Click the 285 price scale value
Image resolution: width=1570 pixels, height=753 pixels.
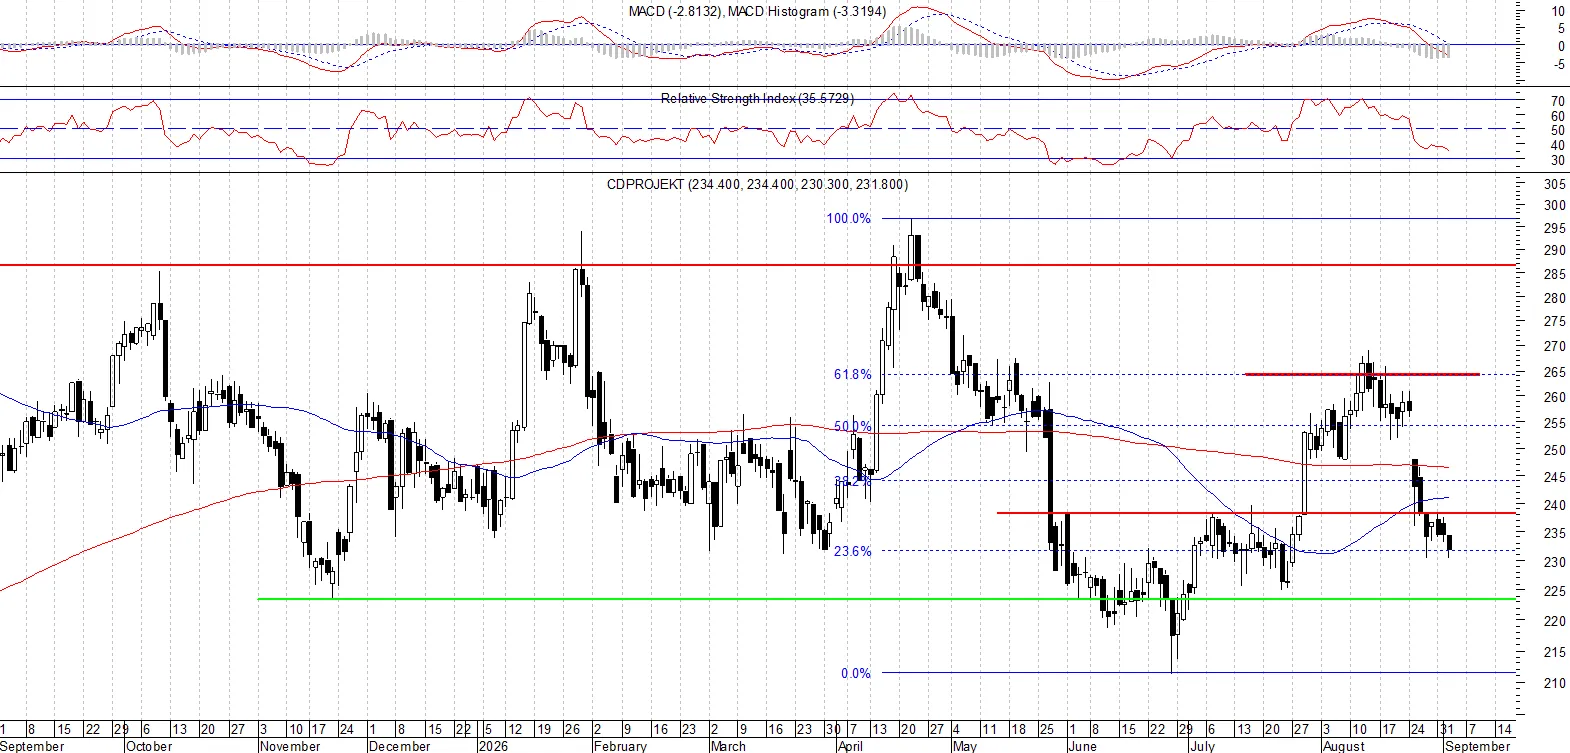[1555, 275]
